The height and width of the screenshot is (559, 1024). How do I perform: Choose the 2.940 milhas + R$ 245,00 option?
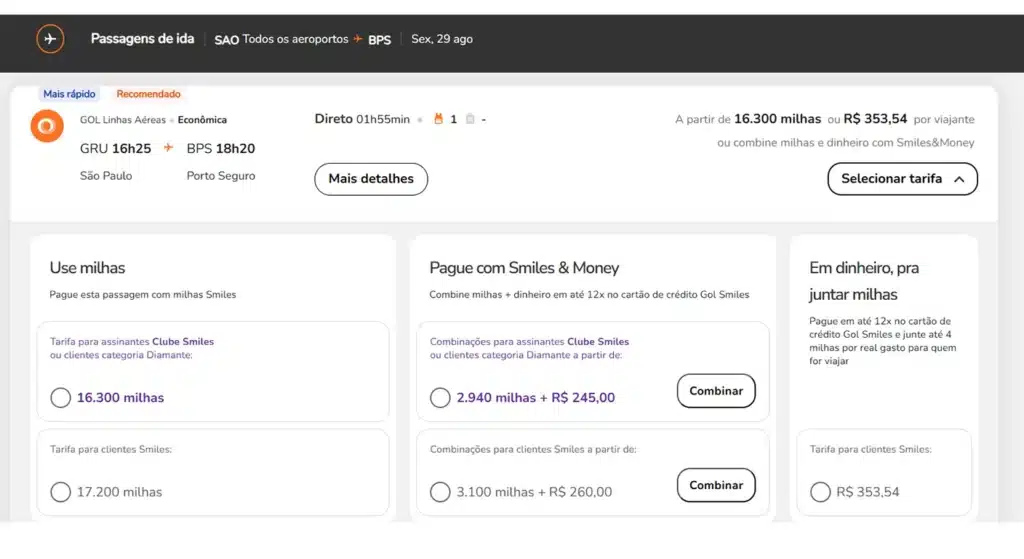click(x=440, y=398)
